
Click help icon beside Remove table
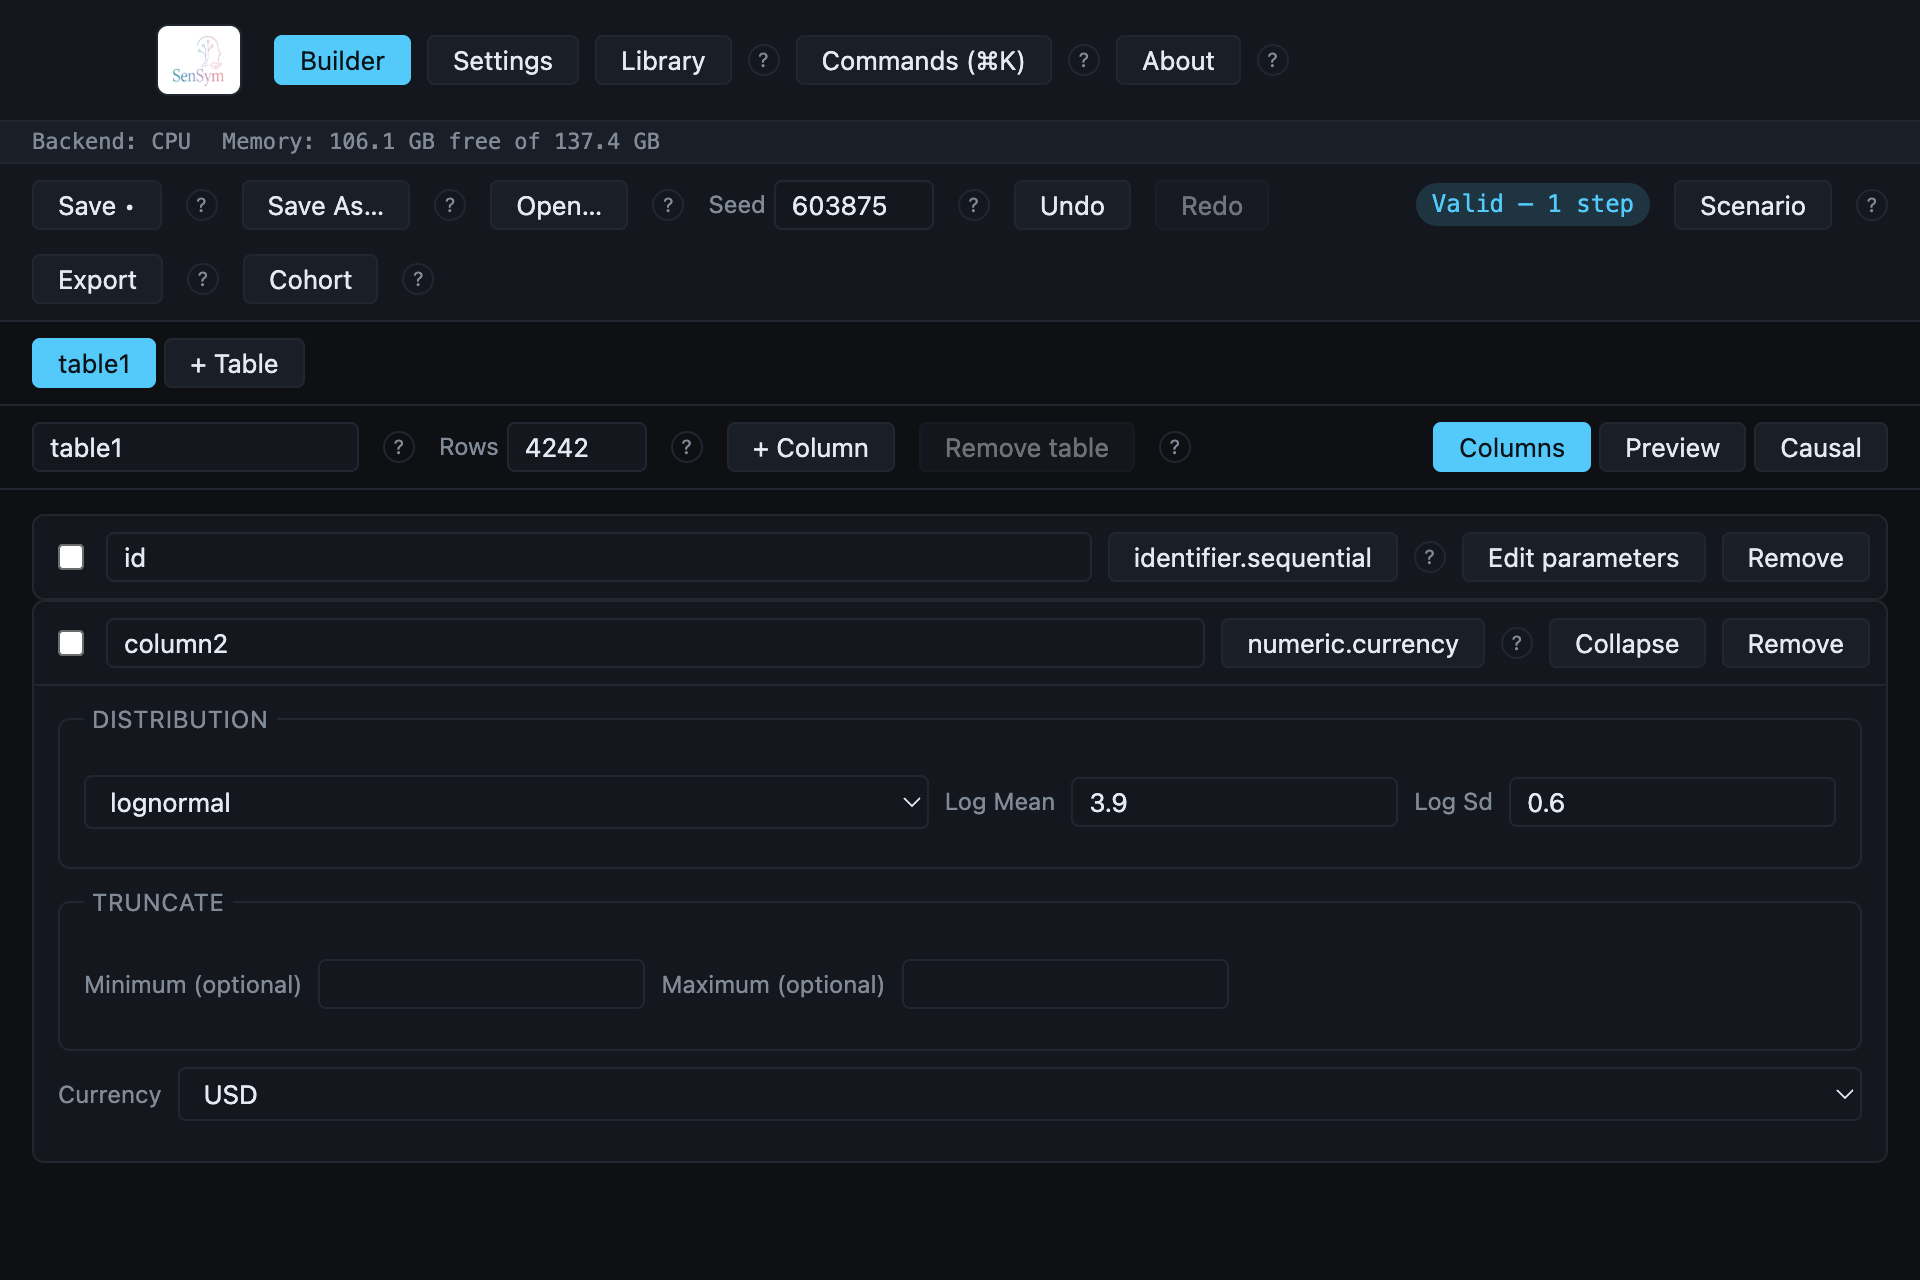click(x=1175, y=447)
